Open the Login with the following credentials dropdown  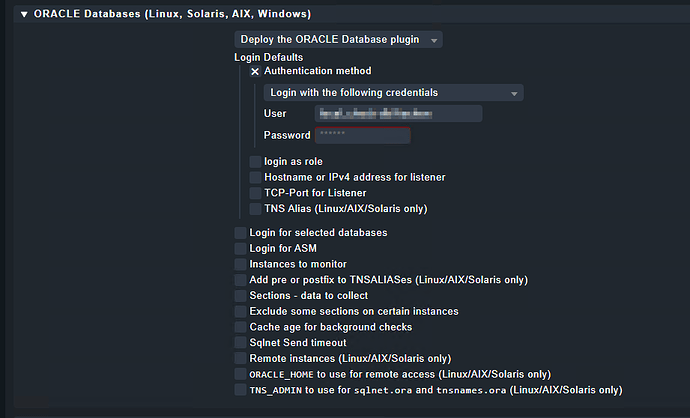tap(393, 92)
